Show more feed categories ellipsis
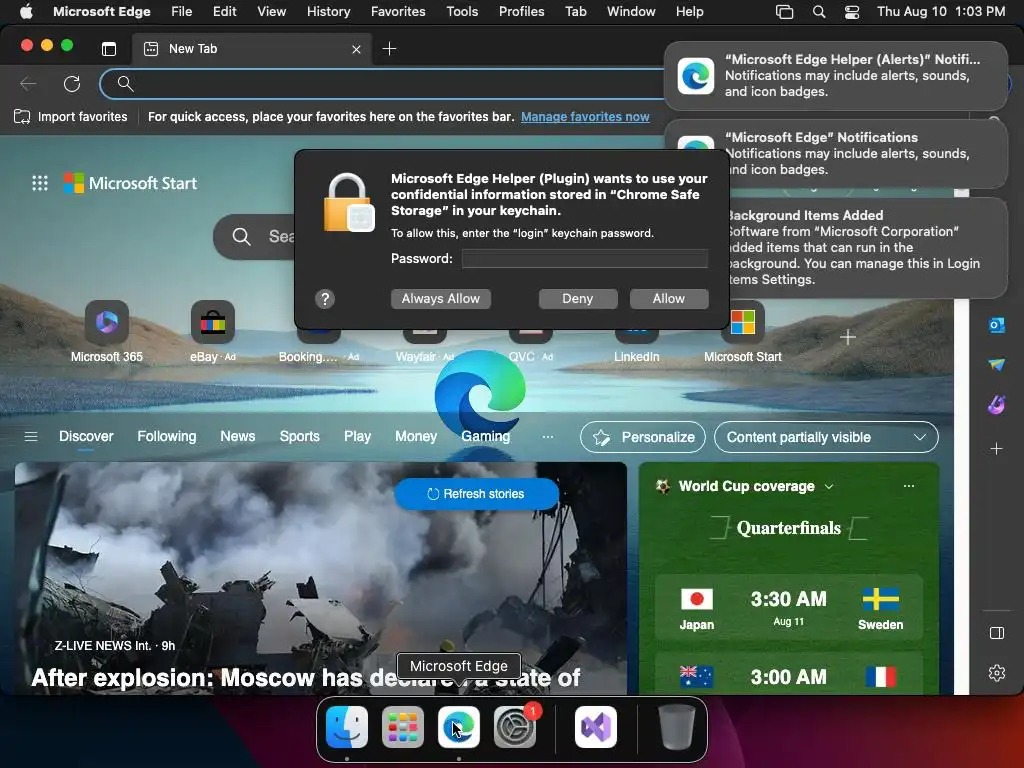Image resolution: width=1024 pixels, height=768 pixels. [x=547, y=436]
